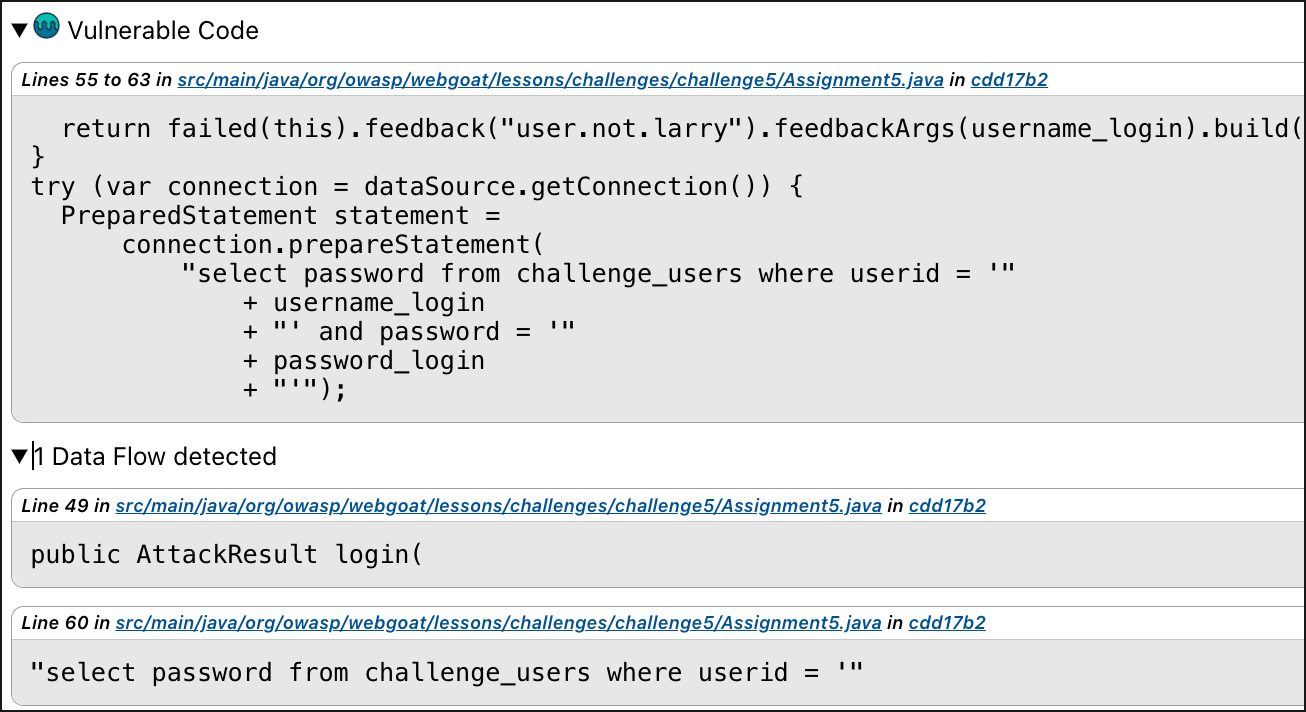Click the Vulnerable Code heading text
The image size is (1306, 712).
[163, 31]
